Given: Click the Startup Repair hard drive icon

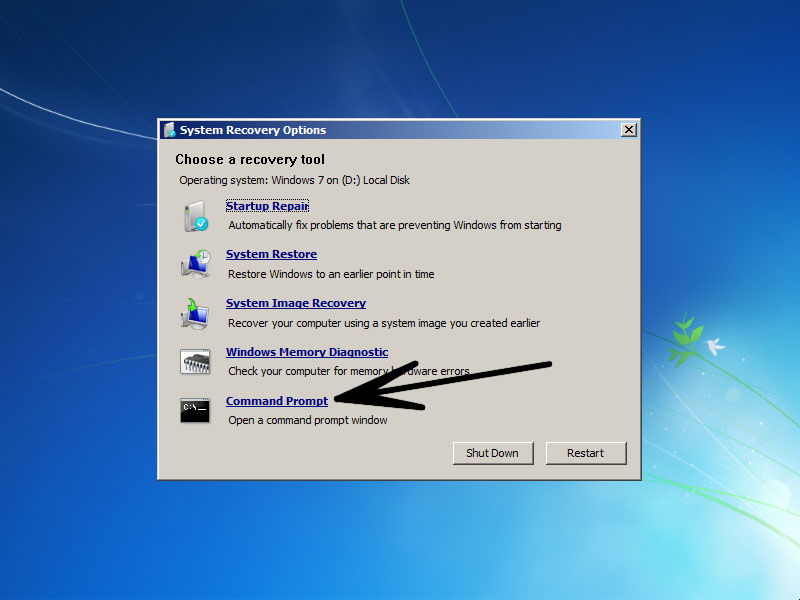Looking at the screenshot, I should (x=196, y=216).
